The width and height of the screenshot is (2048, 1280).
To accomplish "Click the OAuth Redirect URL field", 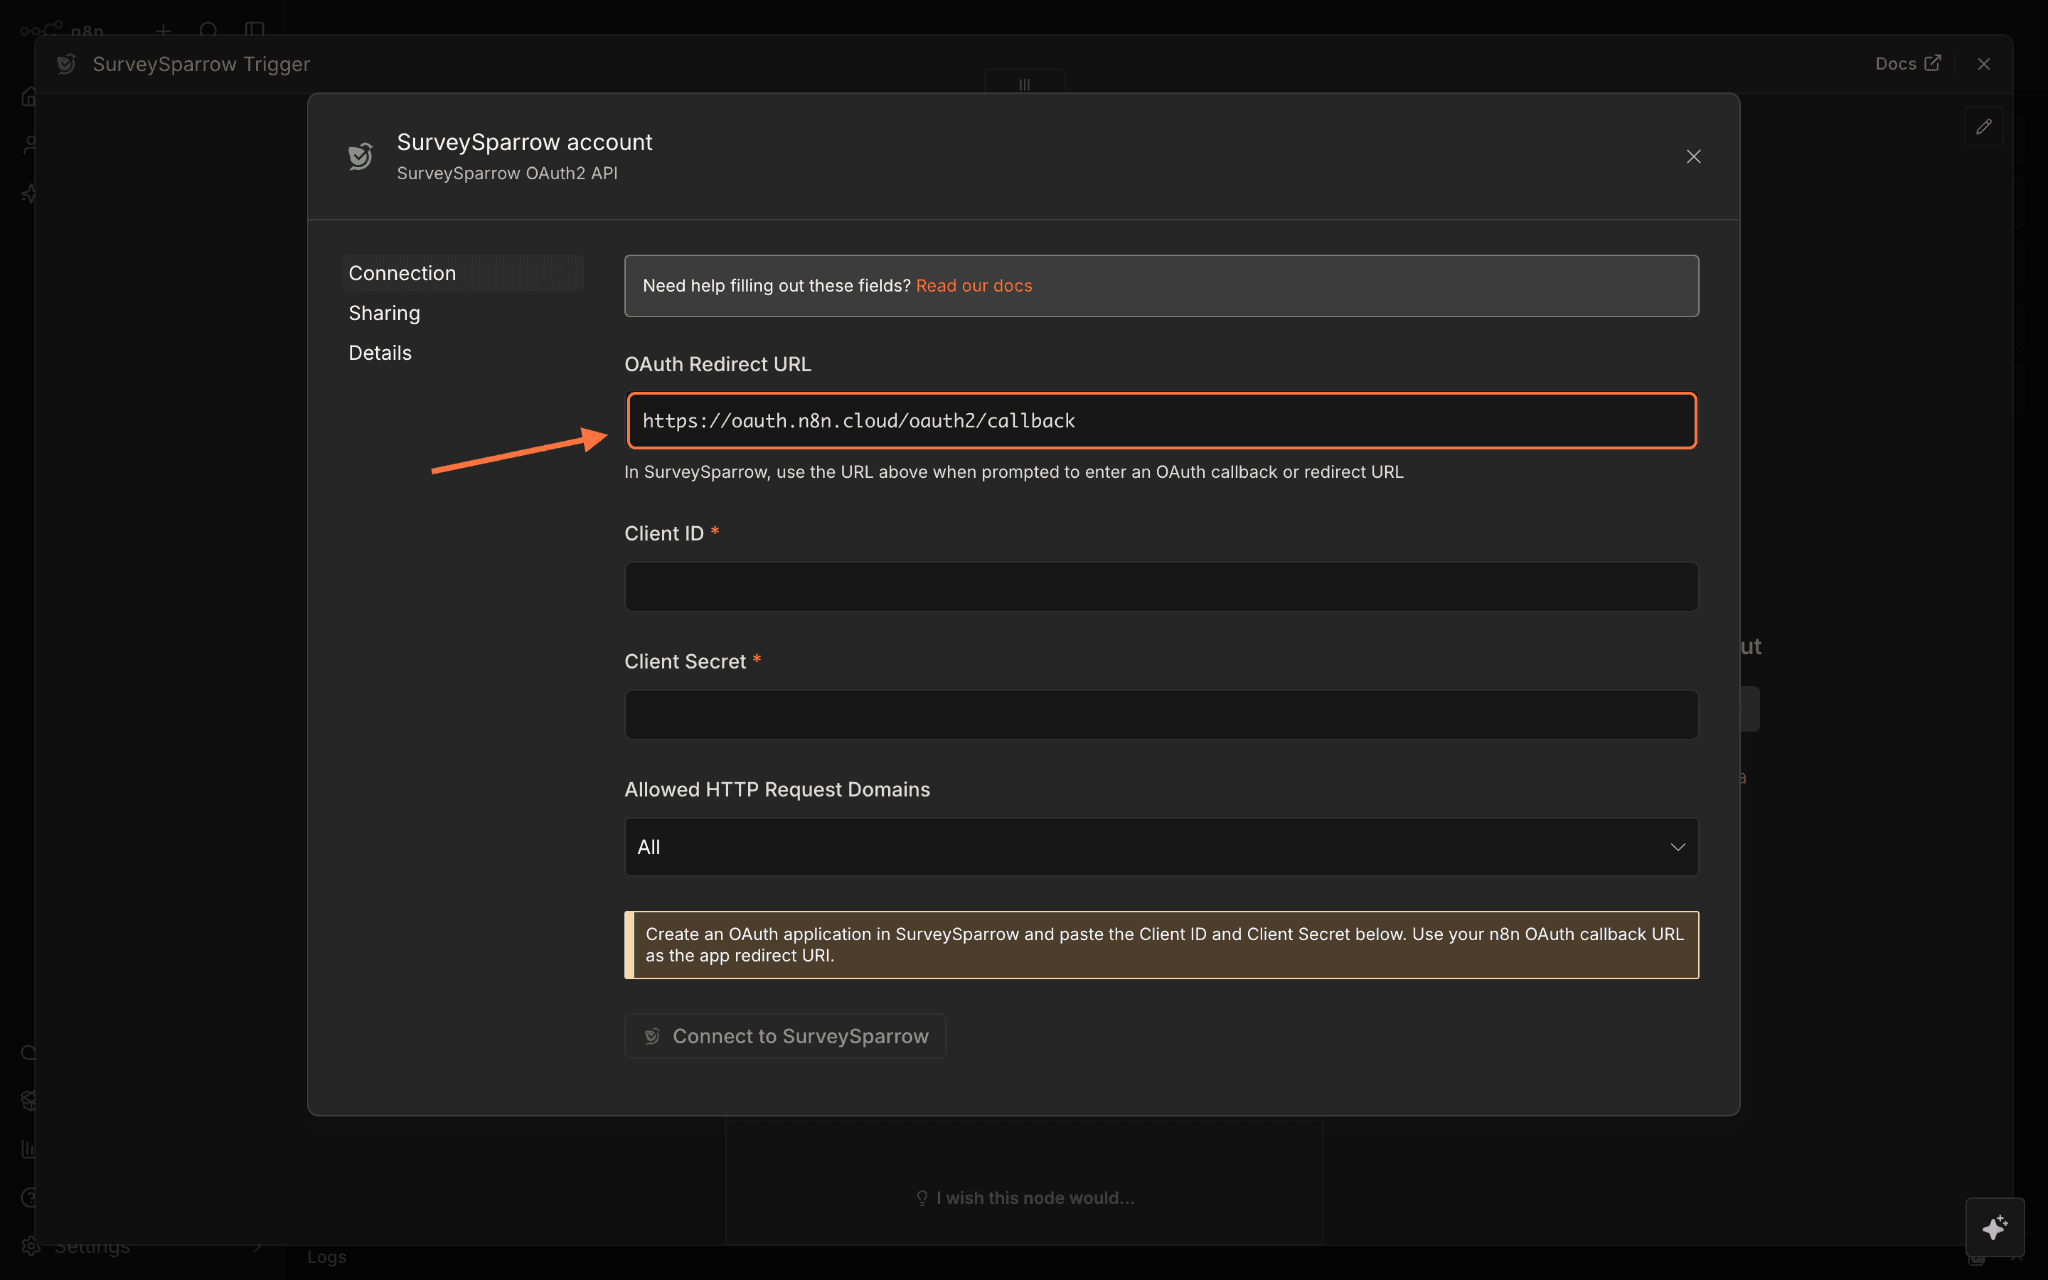I will (x=1161, y=421).
